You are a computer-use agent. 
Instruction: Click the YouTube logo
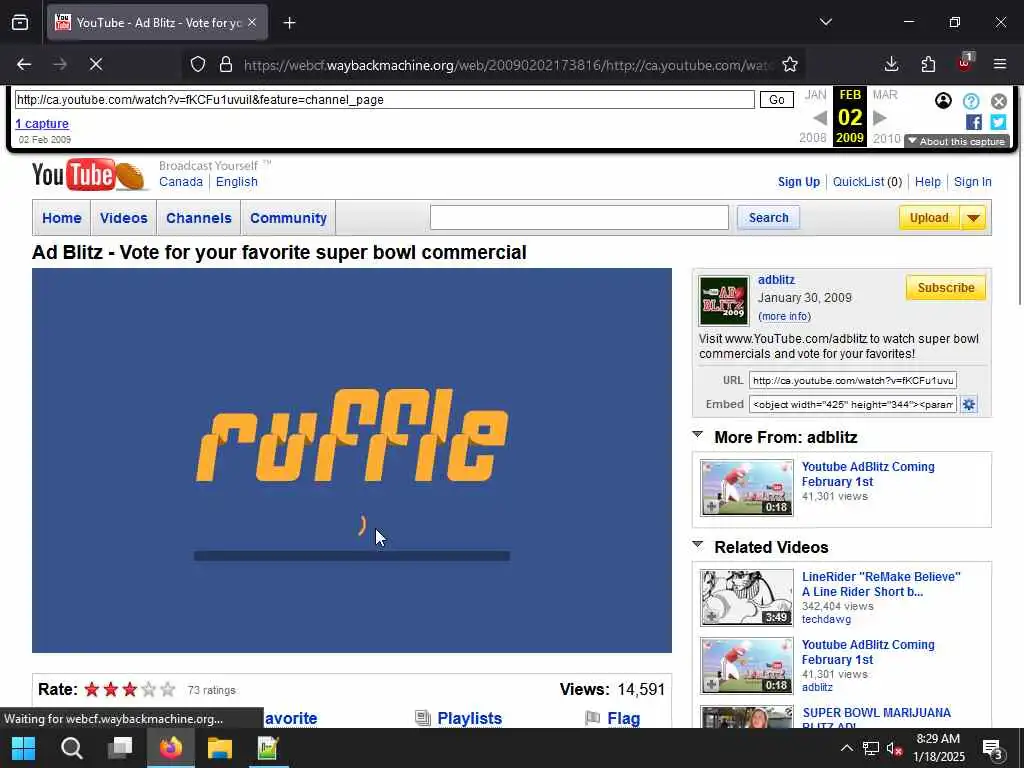[x=89, y=175]
